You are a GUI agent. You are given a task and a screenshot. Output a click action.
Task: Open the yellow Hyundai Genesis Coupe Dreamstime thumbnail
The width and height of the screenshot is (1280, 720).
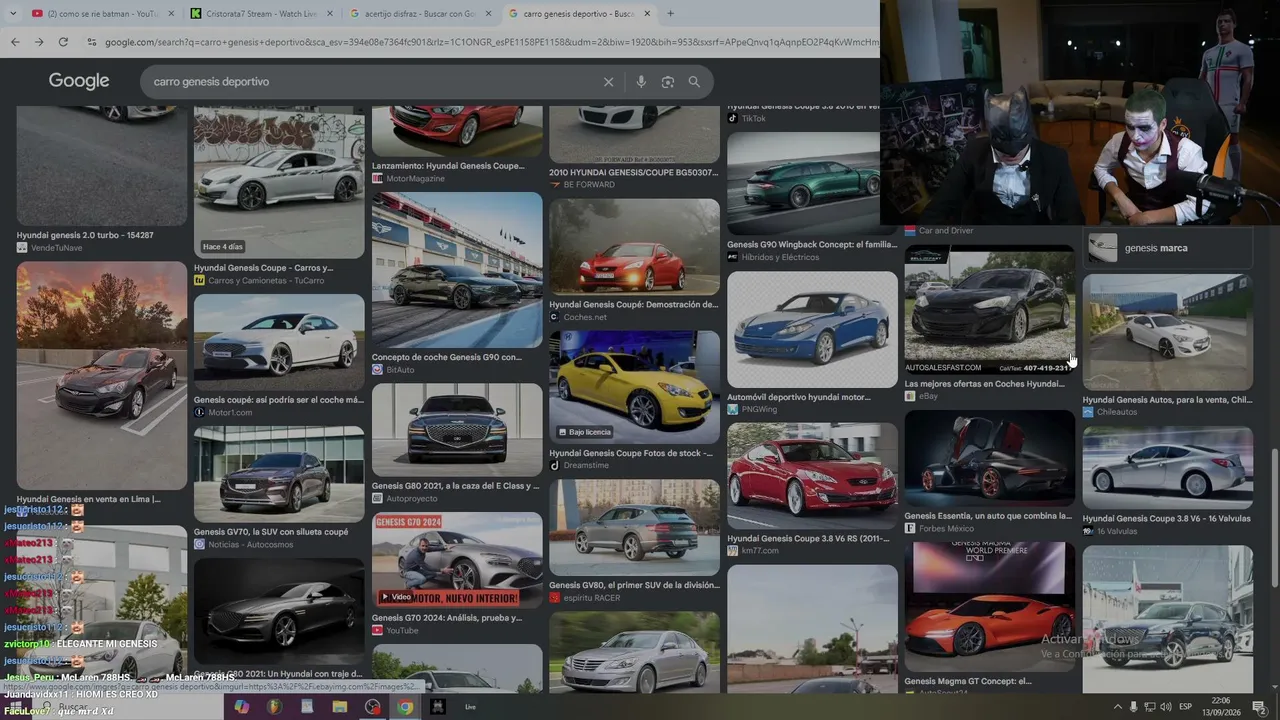click(634, 387)
